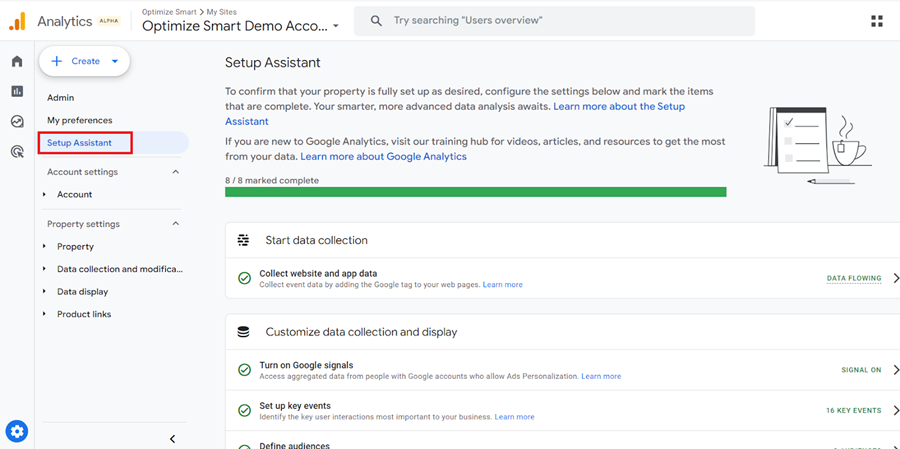Click Learn more under Turn on Google signals

tap(601, 377)
